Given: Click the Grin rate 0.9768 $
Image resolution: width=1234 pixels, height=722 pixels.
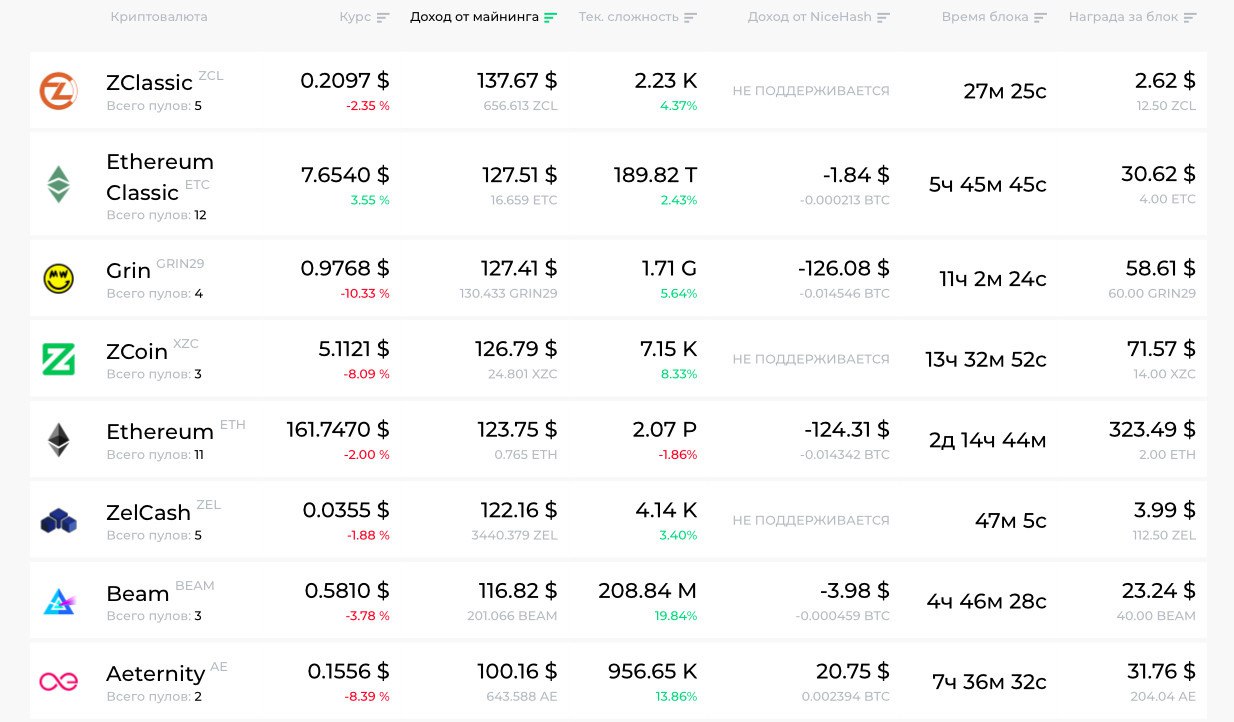Looking at the screenshot, I should (345, 268).
